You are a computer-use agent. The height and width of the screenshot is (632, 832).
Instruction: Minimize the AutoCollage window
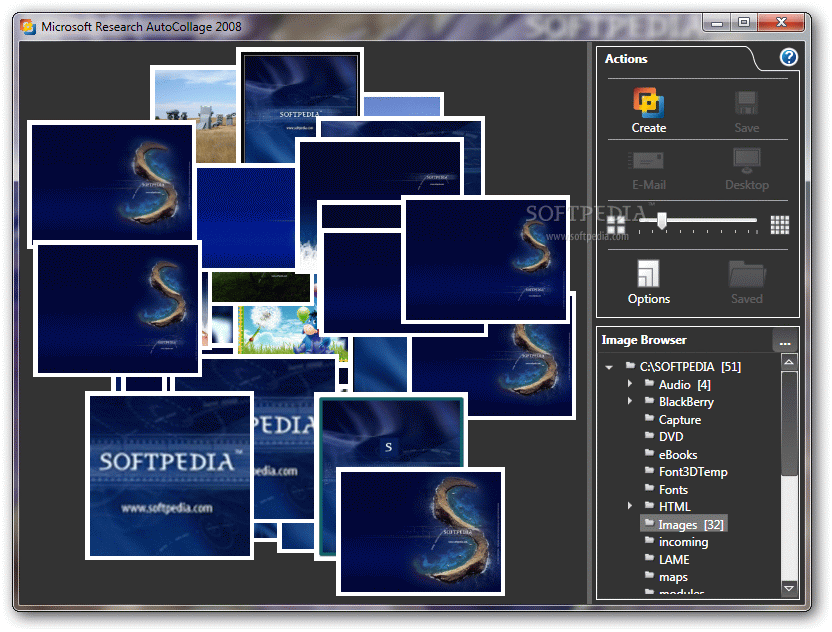(x=717, y=22)
